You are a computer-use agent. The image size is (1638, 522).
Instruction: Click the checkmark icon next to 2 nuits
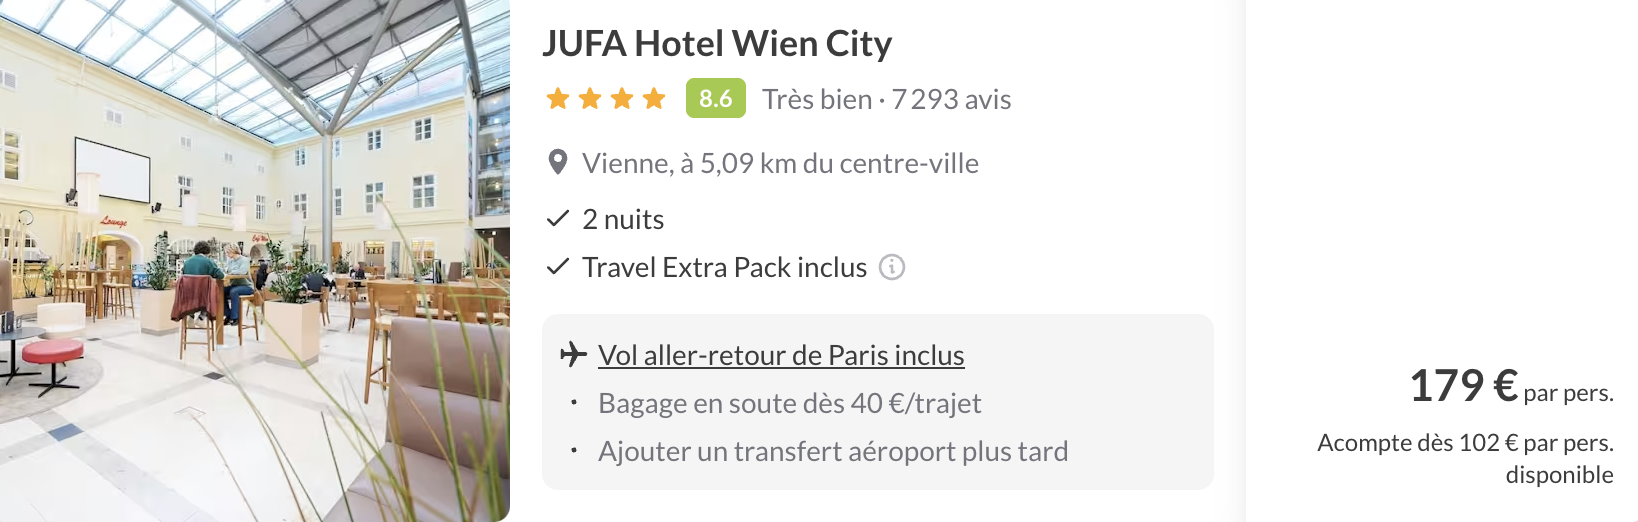(x=558, y=218)
